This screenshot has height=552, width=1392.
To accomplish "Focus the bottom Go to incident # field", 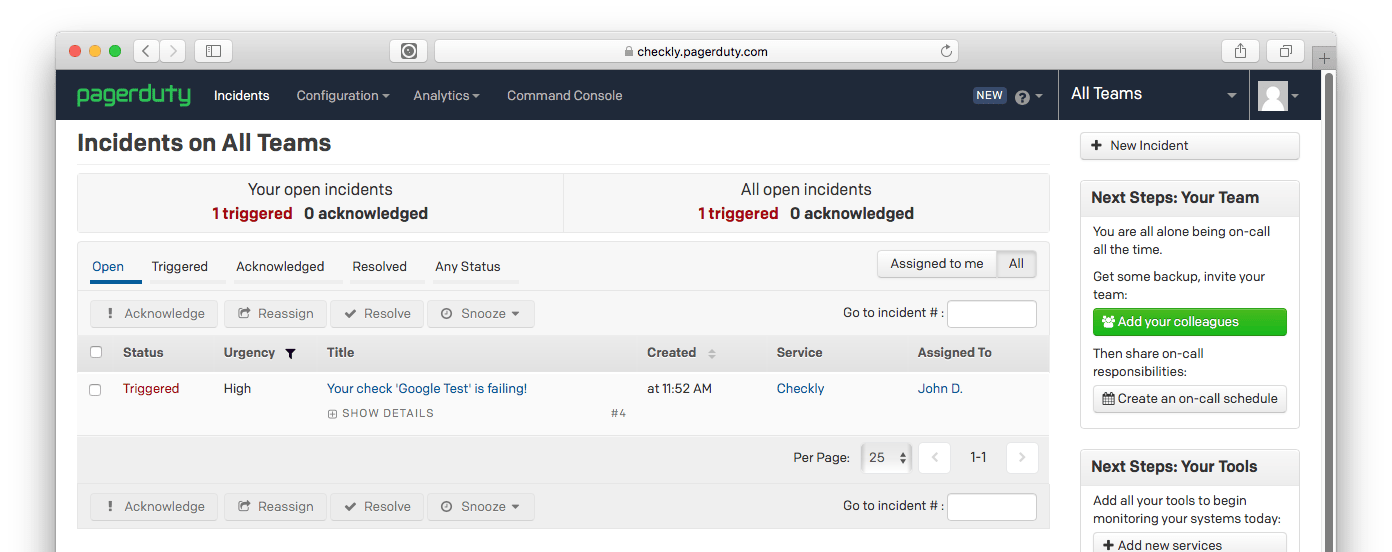I will [x=992, y=507].
